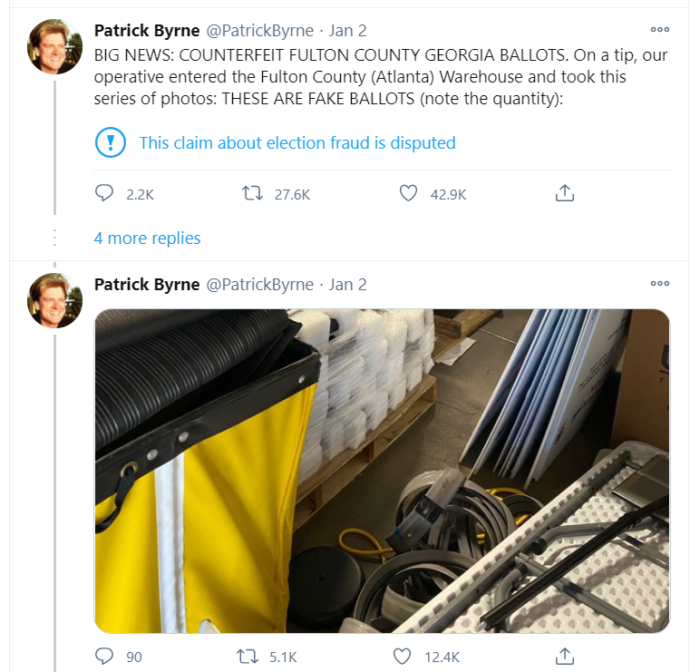This screenshot has height=672, width=700.
Task: Share the photo tweet via share icon
Action: pos(564,657)
